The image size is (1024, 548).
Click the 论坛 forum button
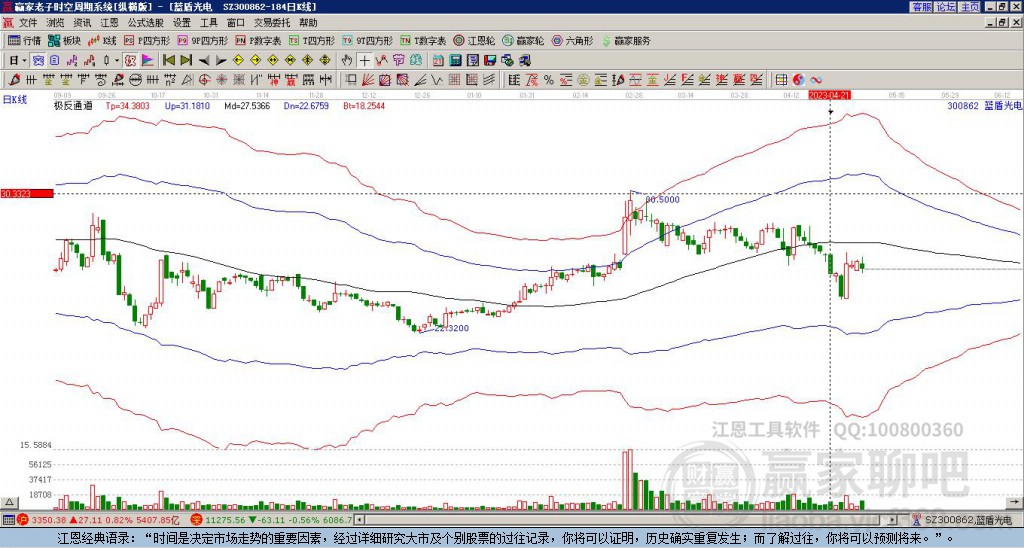(946, 7)
